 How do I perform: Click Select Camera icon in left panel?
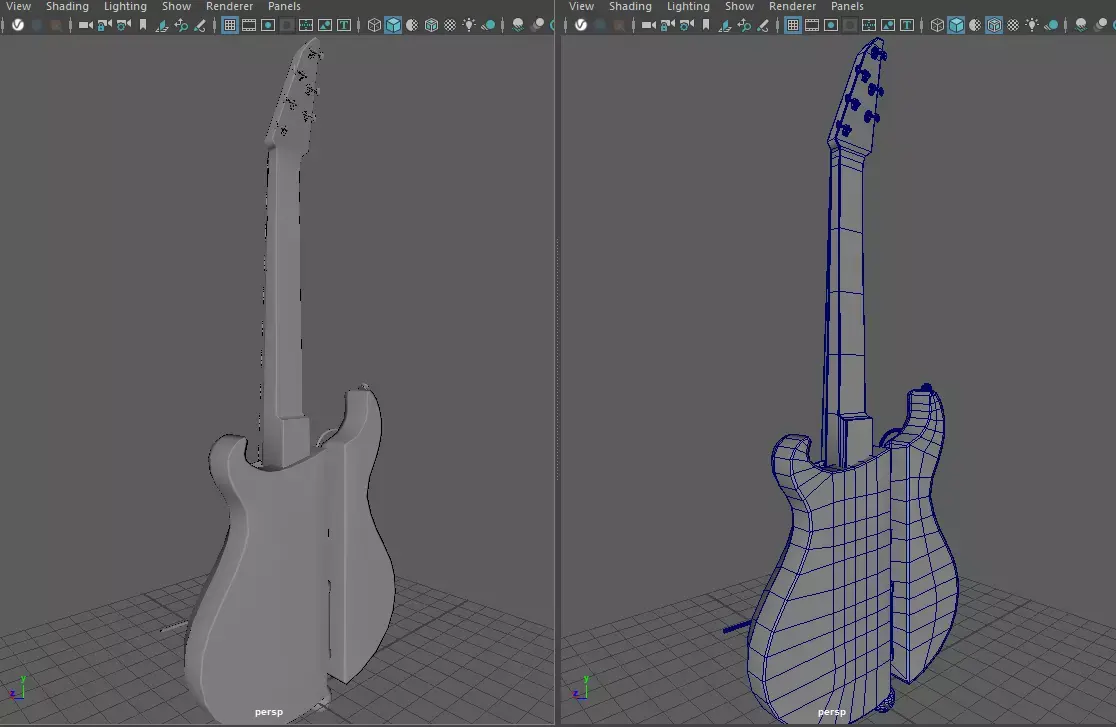coord(85,25)
